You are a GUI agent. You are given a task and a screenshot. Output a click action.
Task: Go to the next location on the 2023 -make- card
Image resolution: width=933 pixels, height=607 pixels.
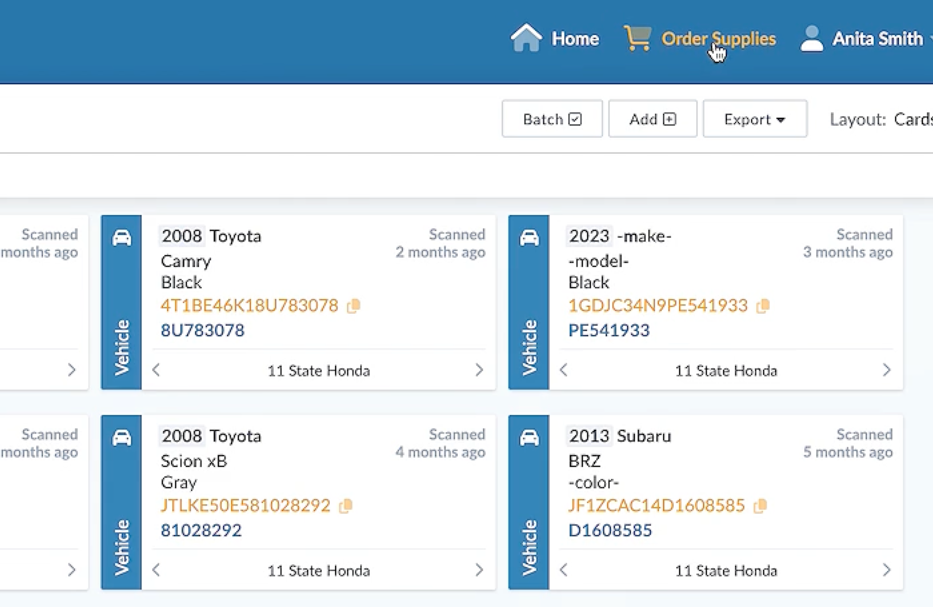coord(887,370)
